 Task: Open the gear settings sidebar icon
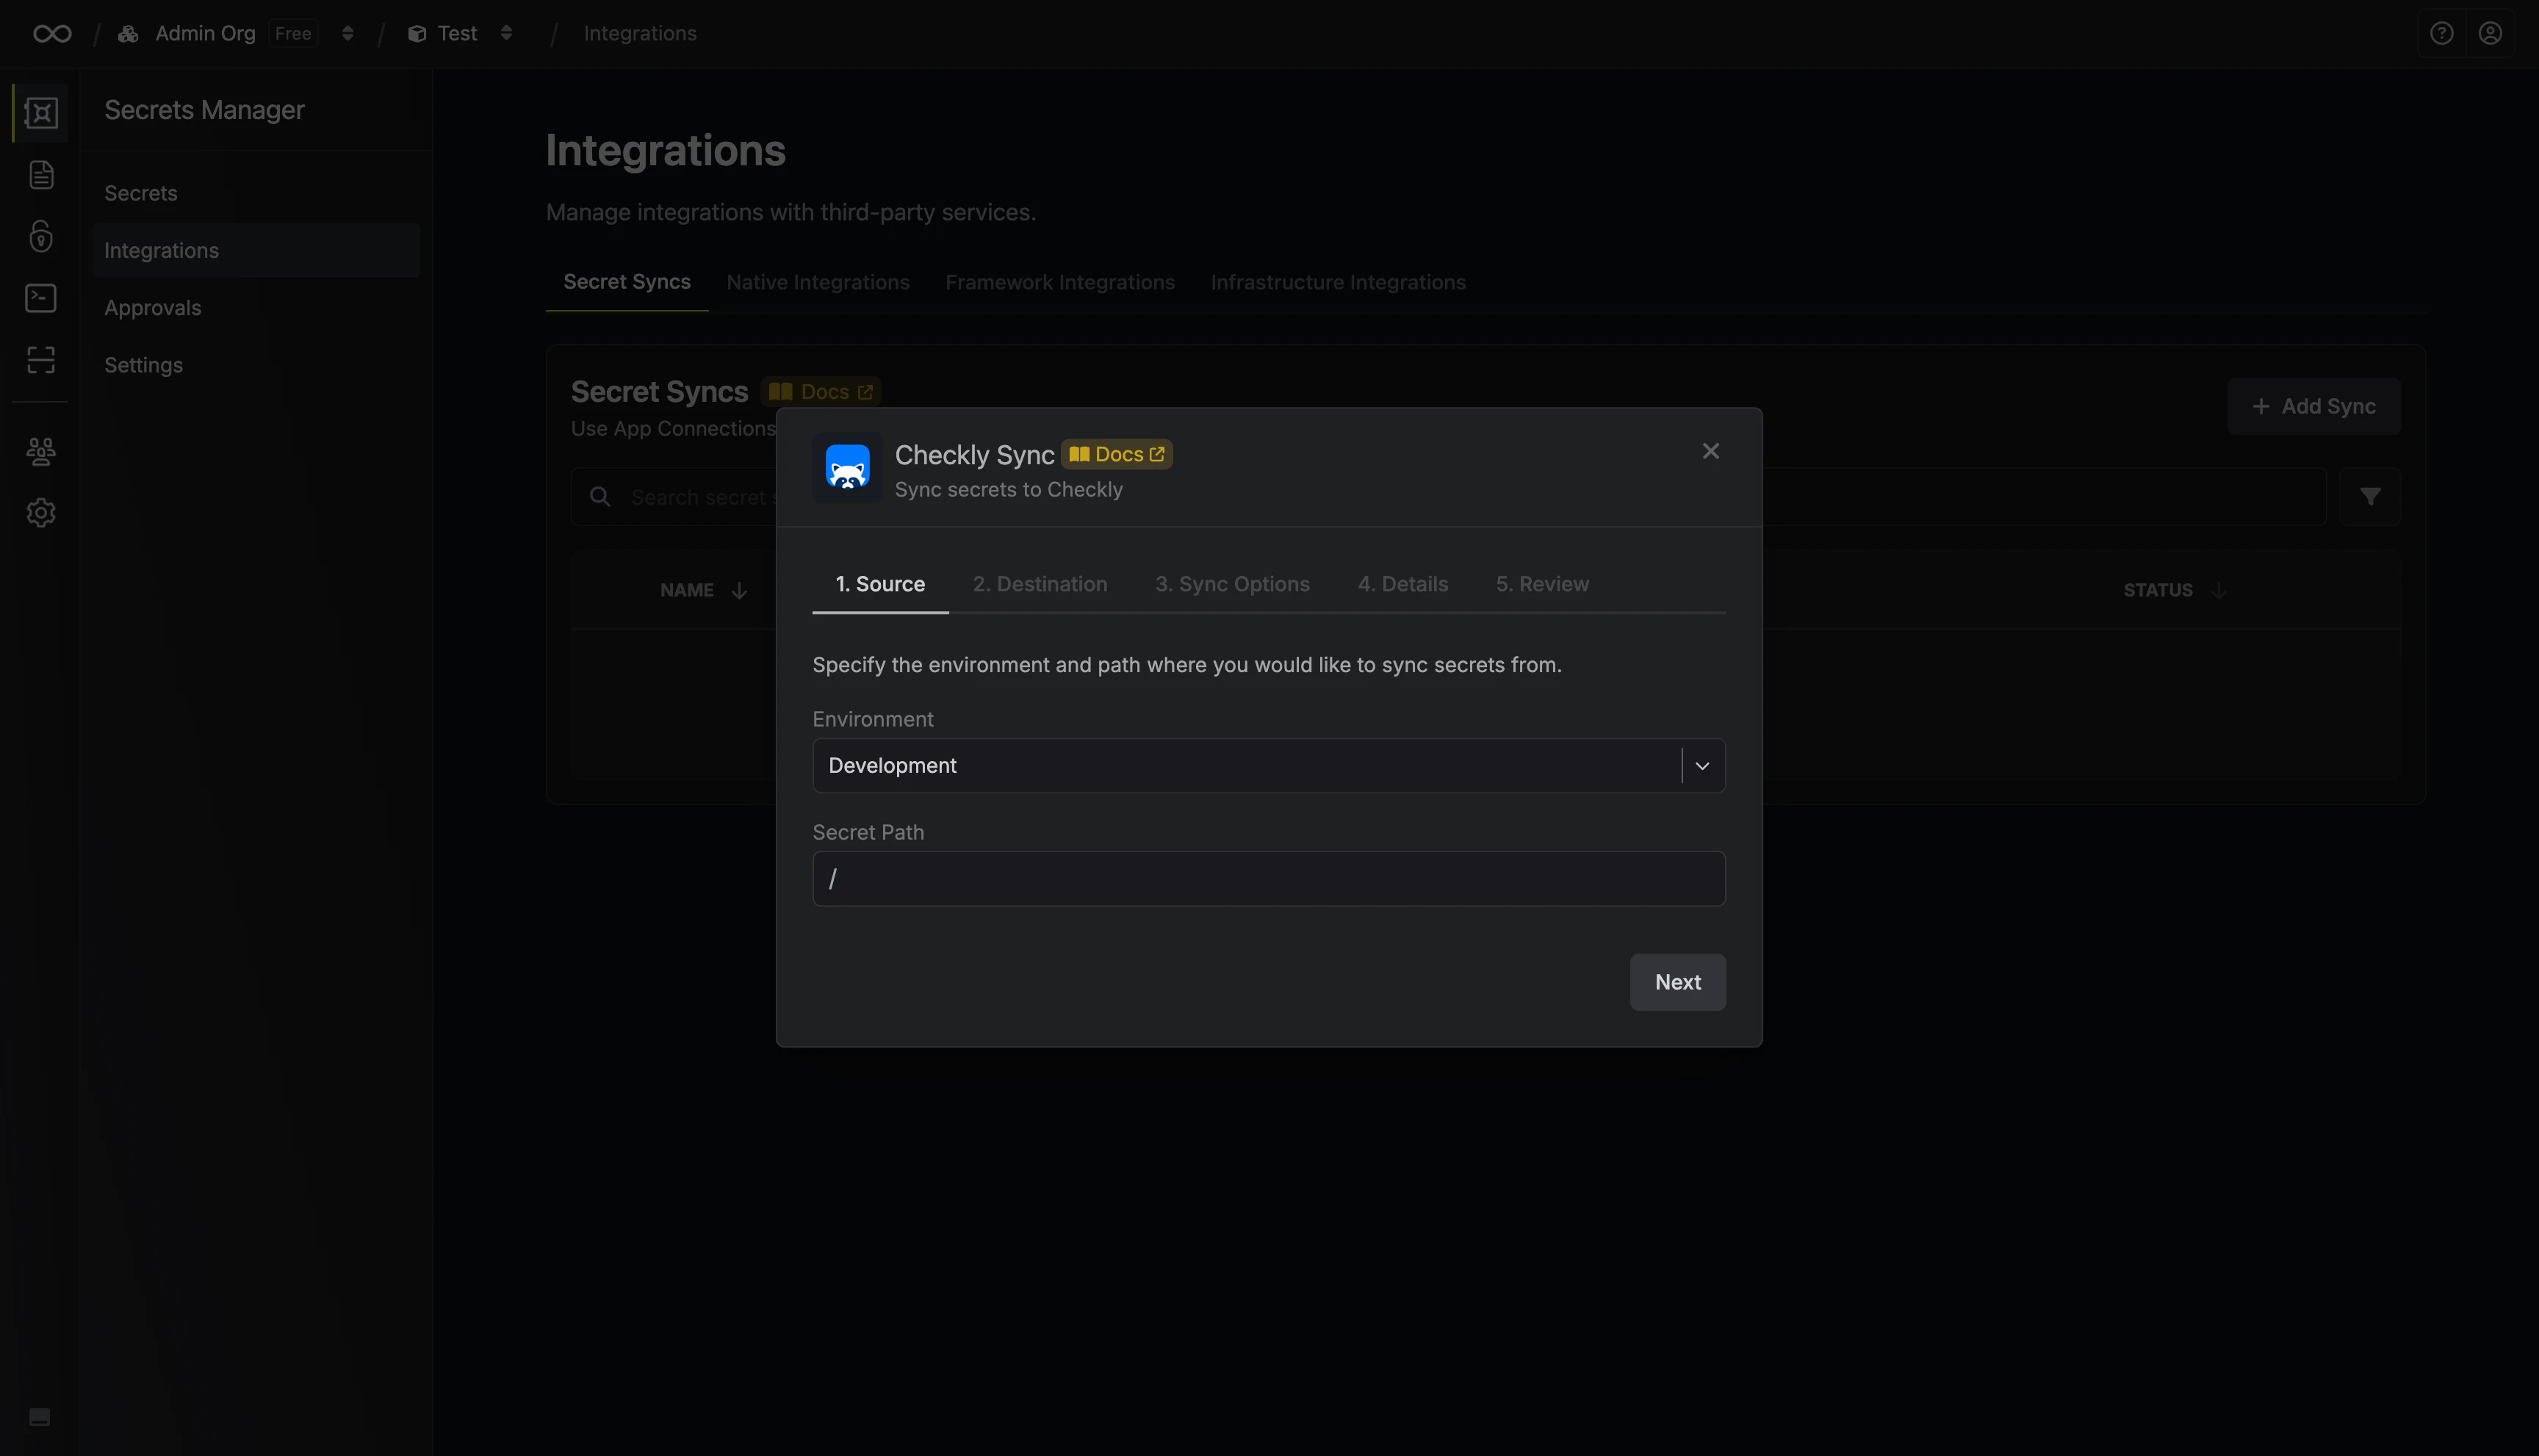pos(41,513)
